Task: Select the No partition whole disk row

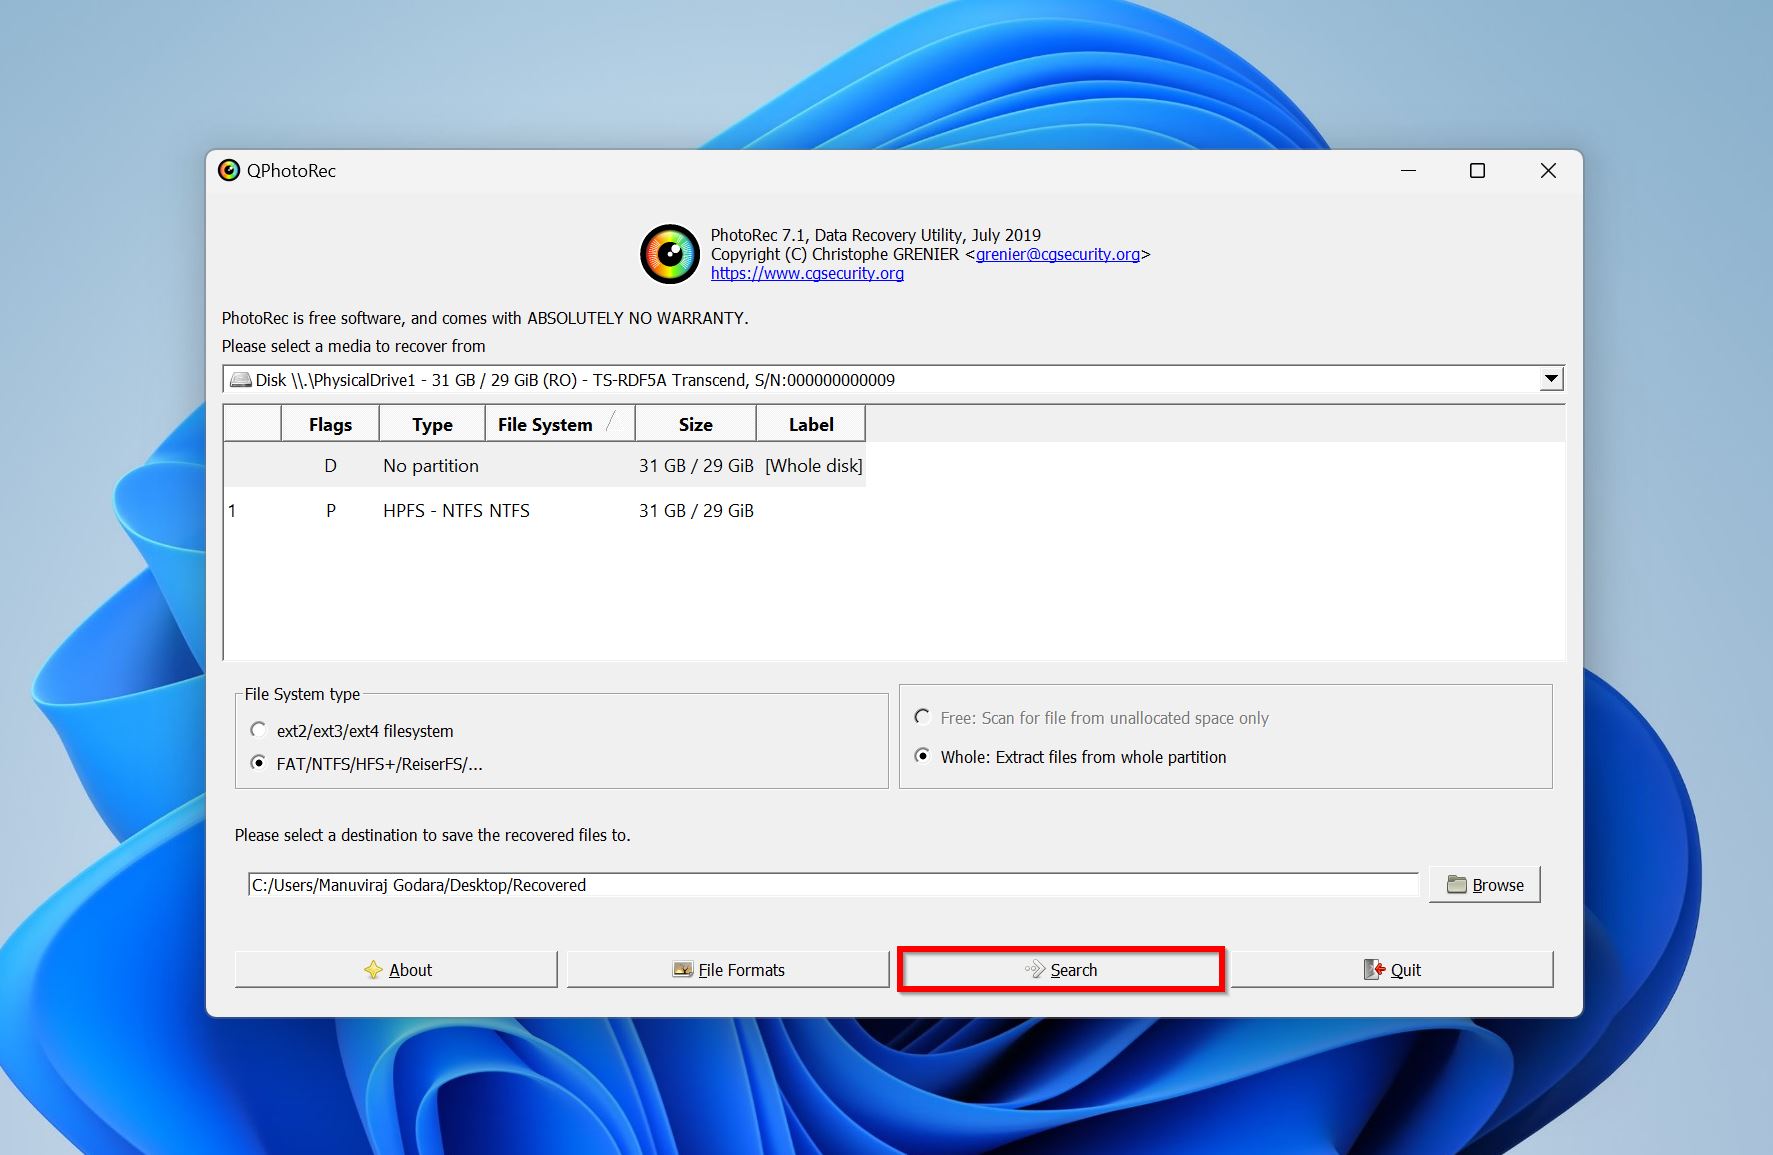Action: tap(545, 465)
